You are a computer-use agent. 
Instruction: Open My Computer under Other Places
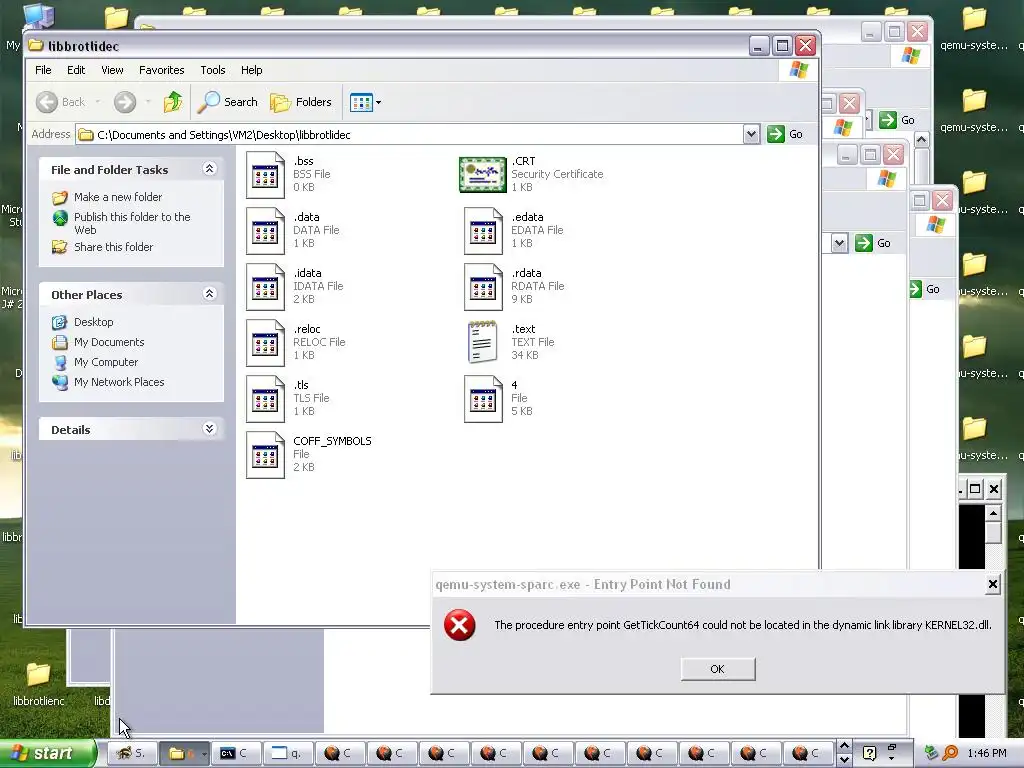point(106,362)
